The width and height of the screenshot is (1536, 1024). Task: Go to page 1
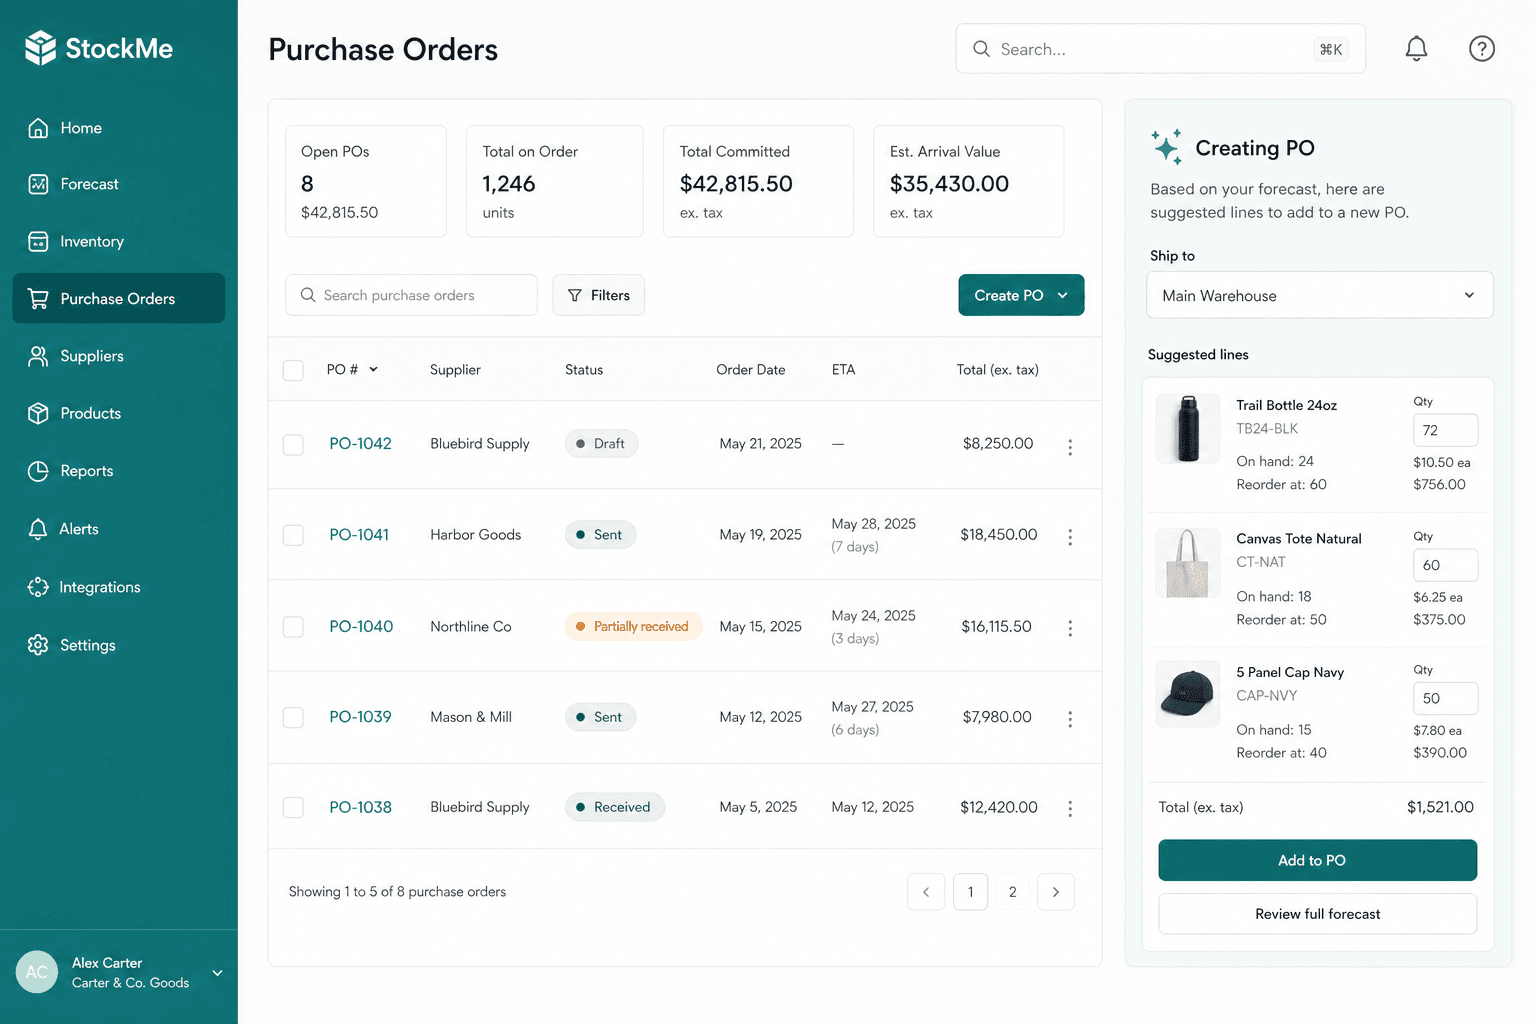pos(971,892)
